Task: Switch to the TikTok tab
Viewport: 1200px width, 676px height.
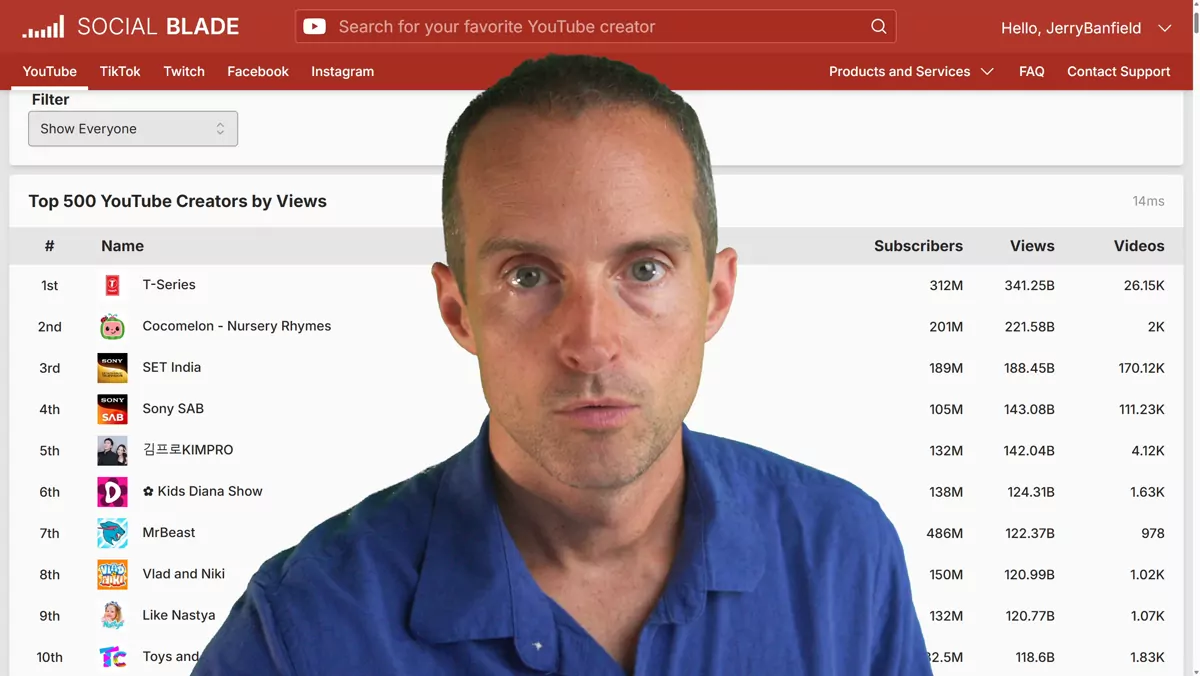Action: click(x=120, y=71)
